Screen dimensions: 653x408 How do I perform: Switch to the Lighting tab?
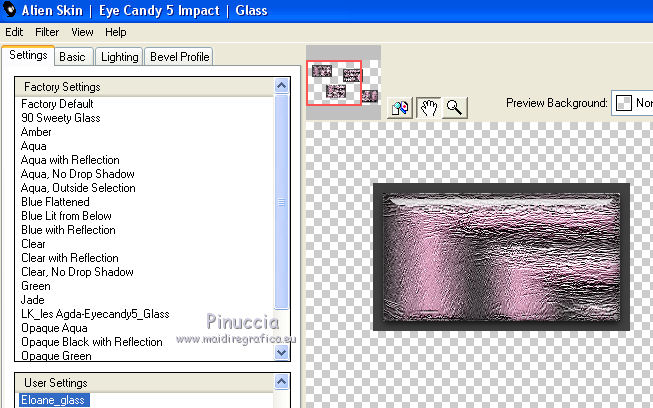click(120, 57)
